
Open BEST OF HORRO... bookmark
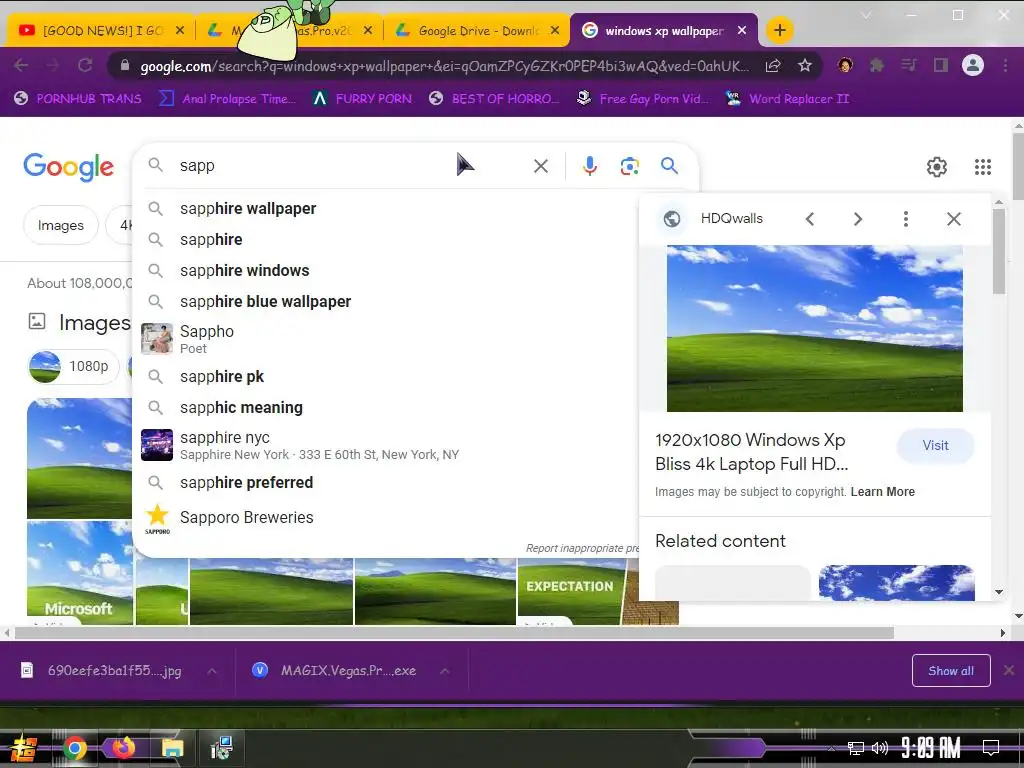(494, 99)
